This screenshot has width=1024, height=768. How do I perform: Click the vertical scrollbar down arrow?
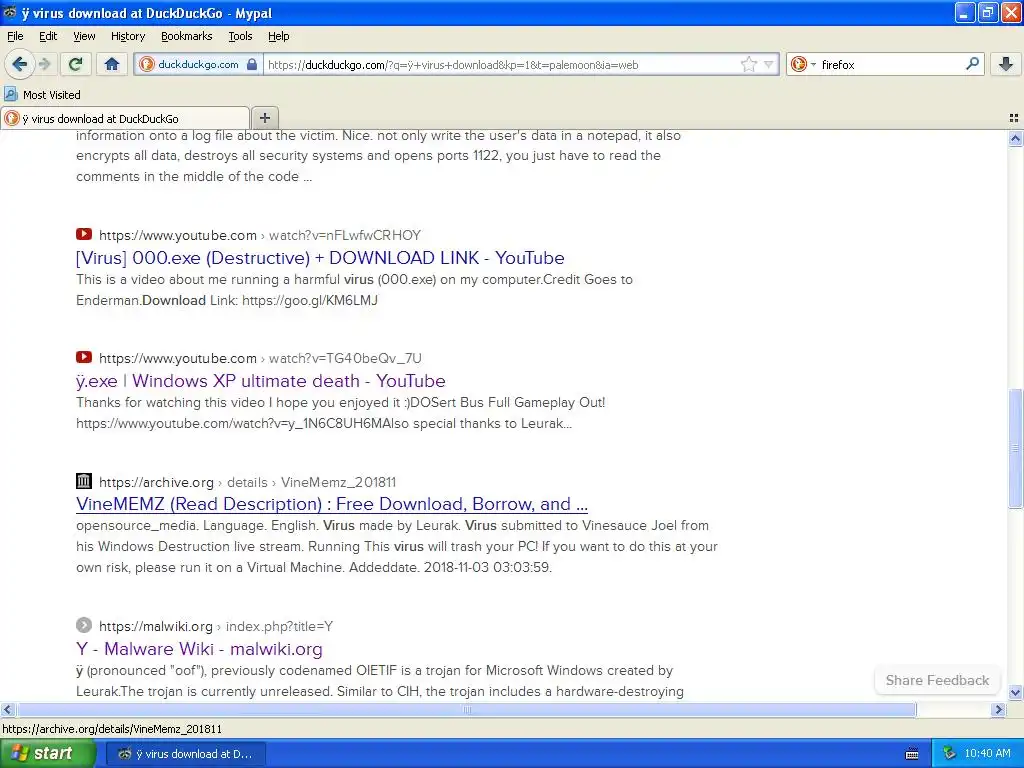click(1015, 692)
